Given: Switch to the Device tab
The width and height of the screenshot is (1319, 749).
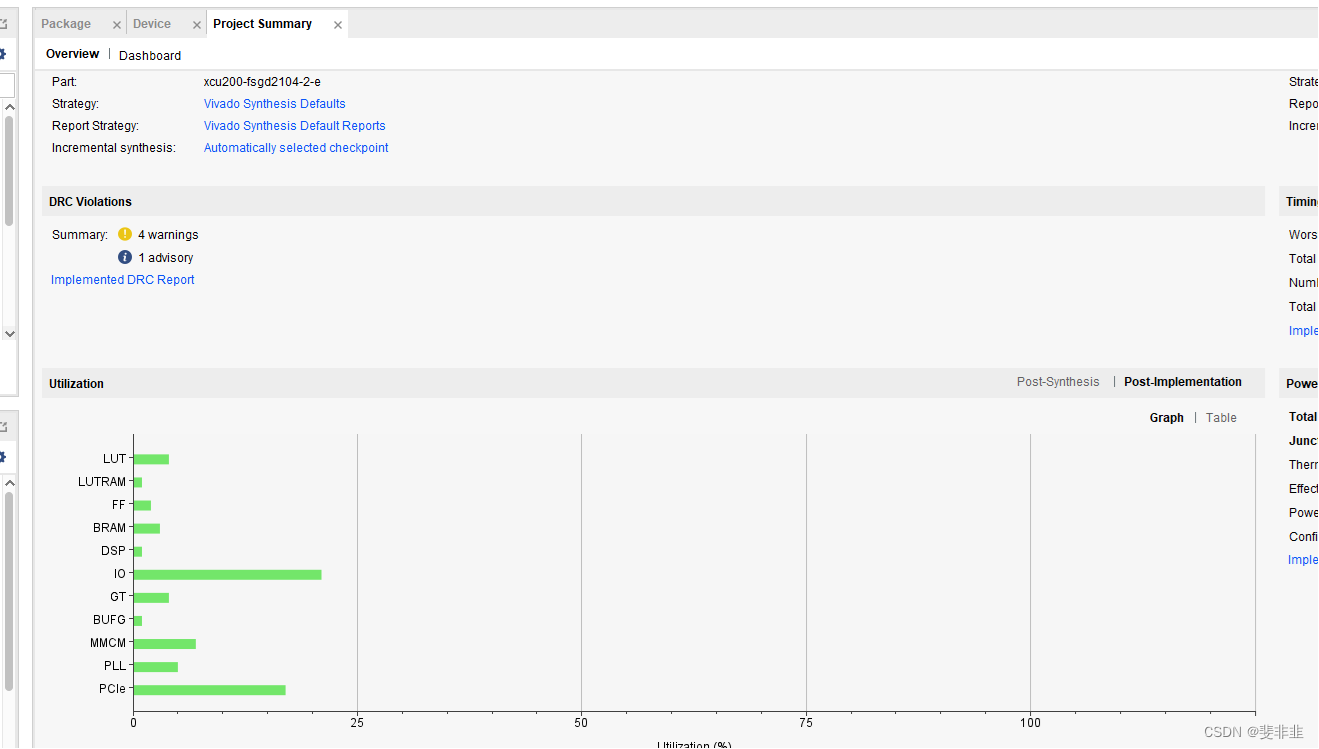Looking at the screenshot, I should click(152, 24).
